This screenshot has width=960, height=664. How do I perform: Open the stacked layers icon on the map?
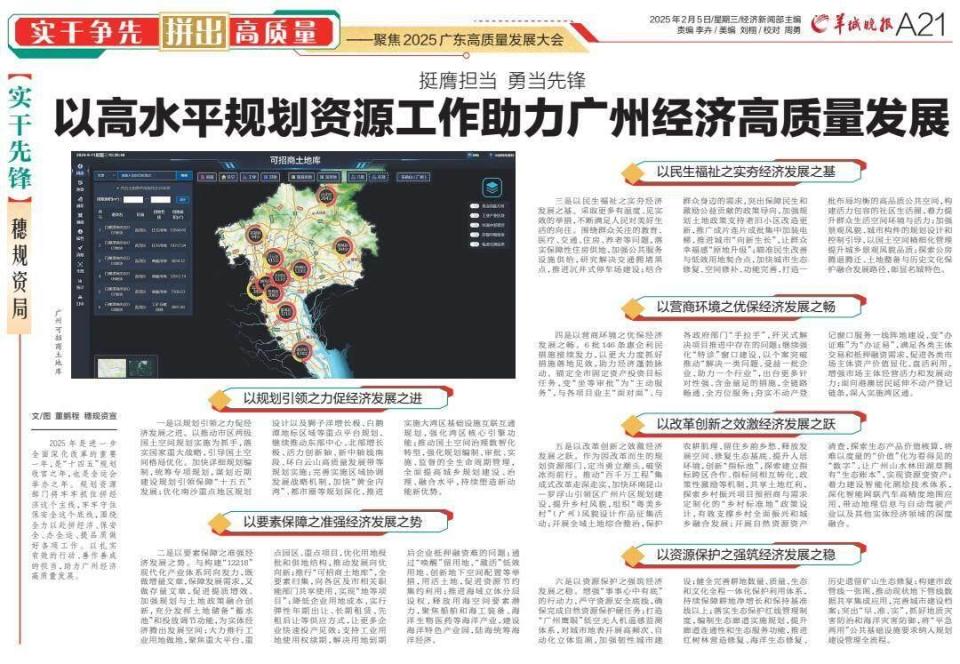492,187
